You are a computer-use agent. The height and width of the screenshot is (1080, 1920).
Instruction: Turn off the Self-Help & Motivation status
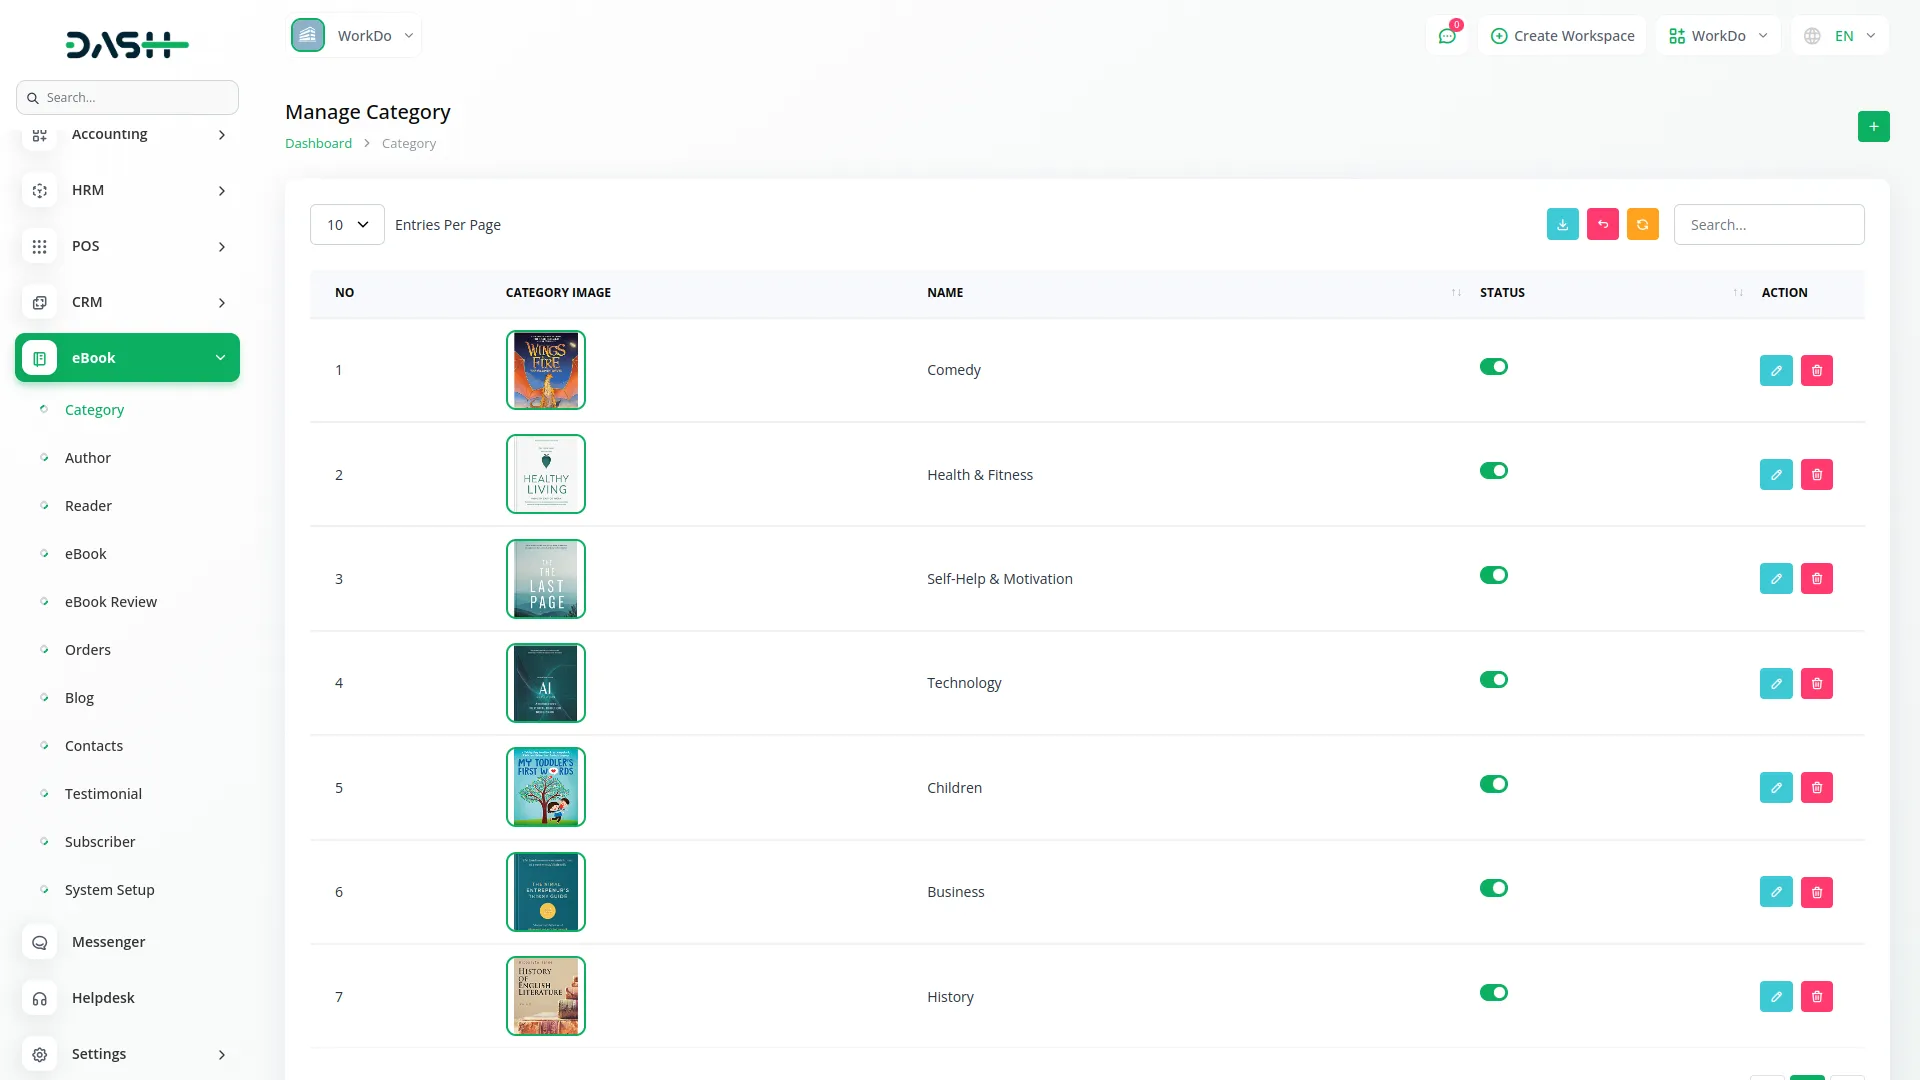tap(1493, 575)
